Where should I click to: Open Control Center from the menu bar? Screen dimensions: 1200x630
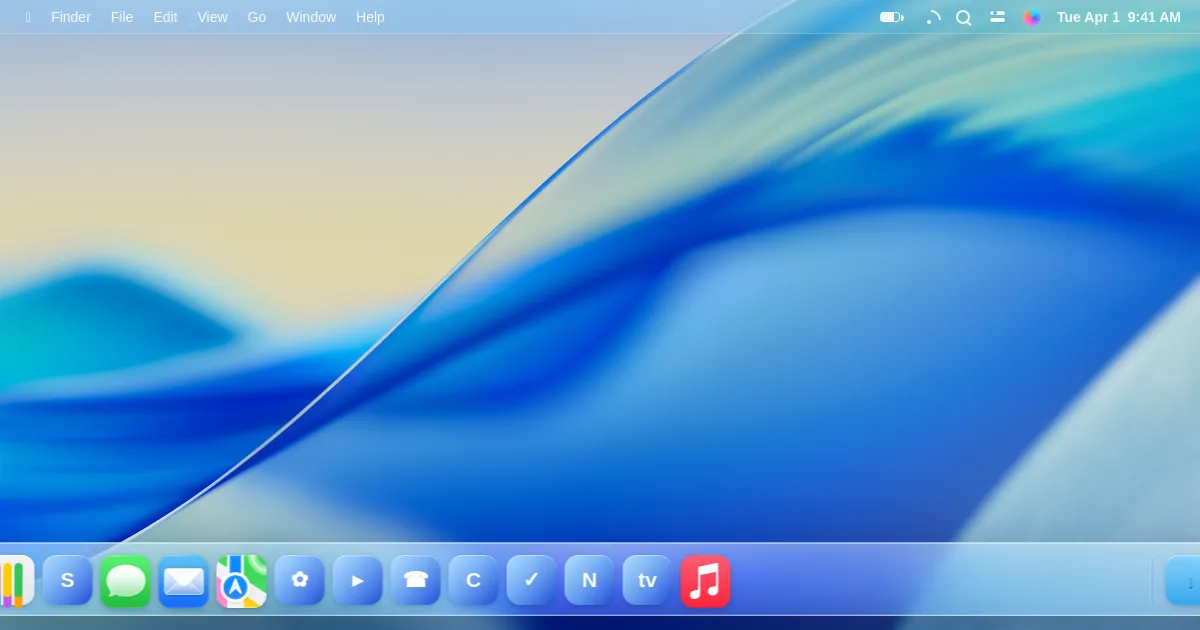(997, 17)
